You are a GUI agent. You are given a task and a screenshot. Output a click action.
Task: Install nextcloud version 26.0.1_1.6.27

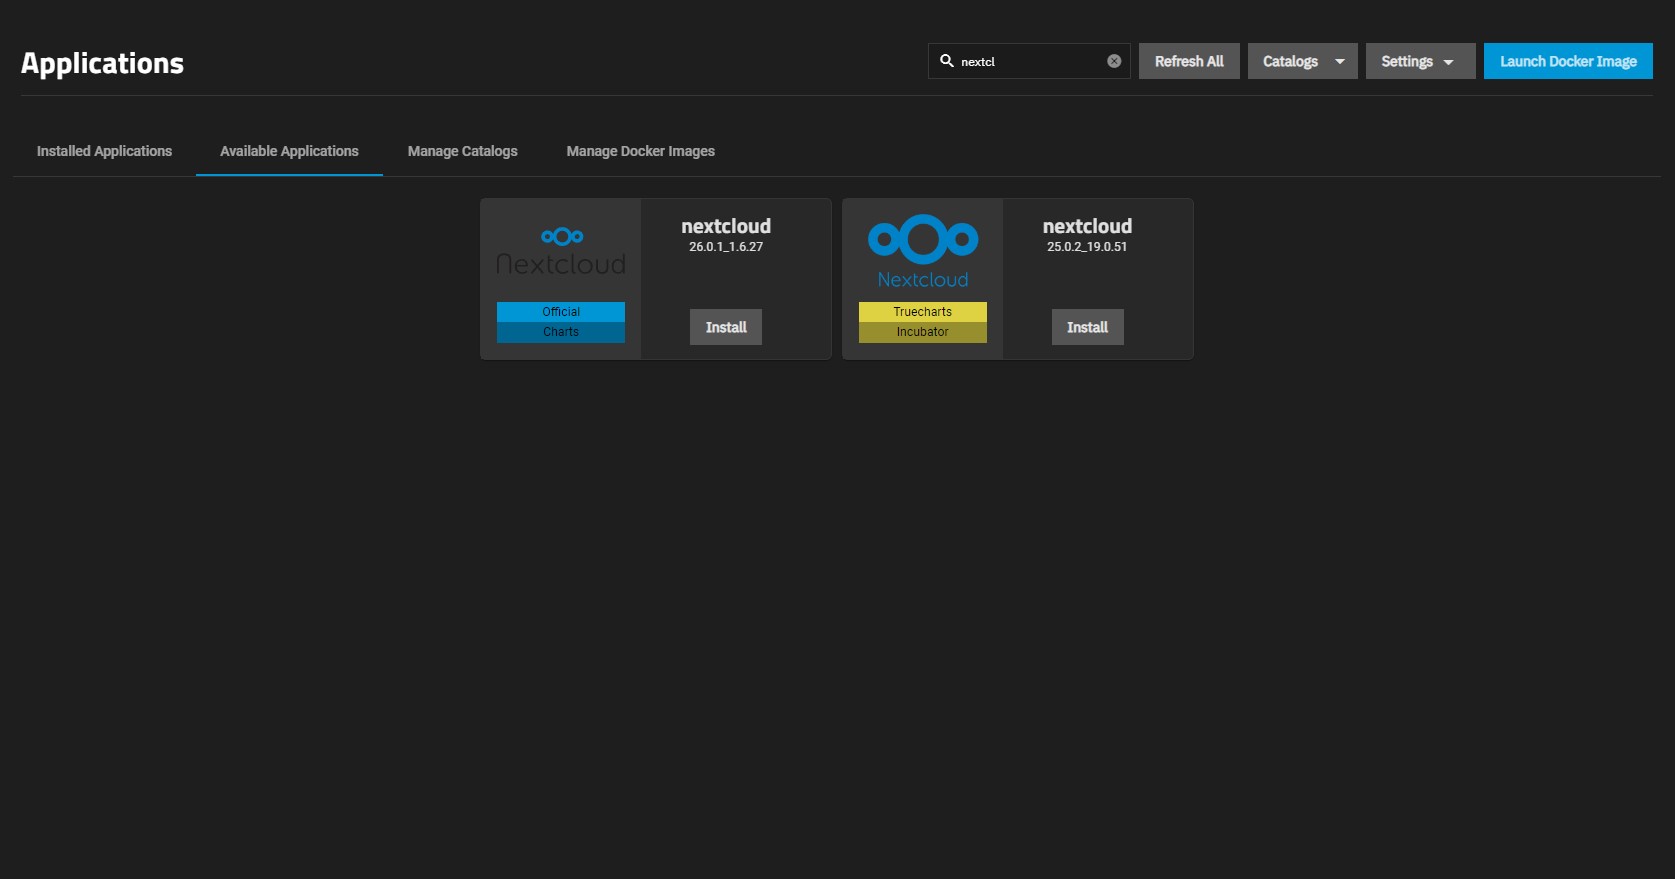[x=726, y=327]
